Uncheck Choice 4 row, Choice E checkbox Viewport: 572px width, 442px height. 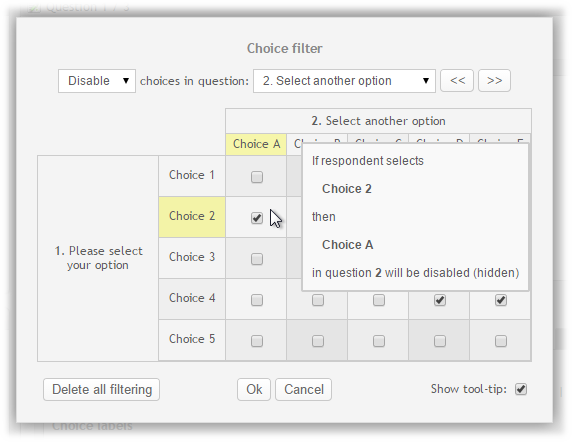pos(501,300)
